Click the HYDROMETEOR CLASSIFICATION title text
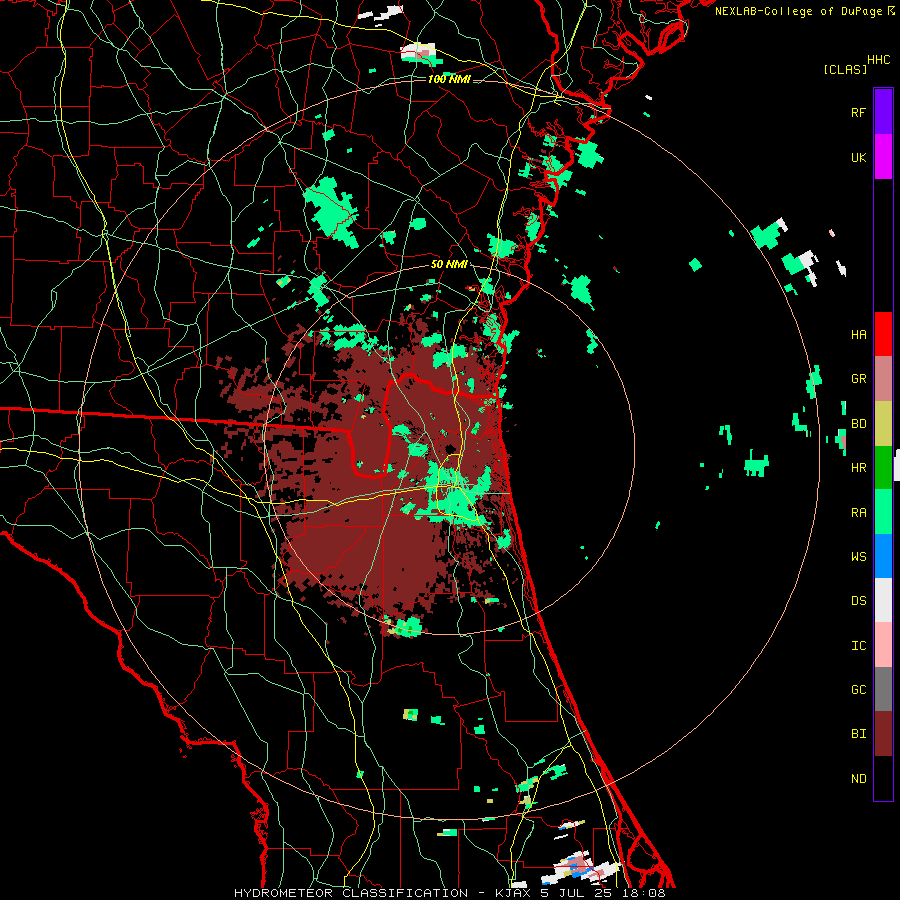Viewport: 900px width, 900px height. click(x=351, y=893)
